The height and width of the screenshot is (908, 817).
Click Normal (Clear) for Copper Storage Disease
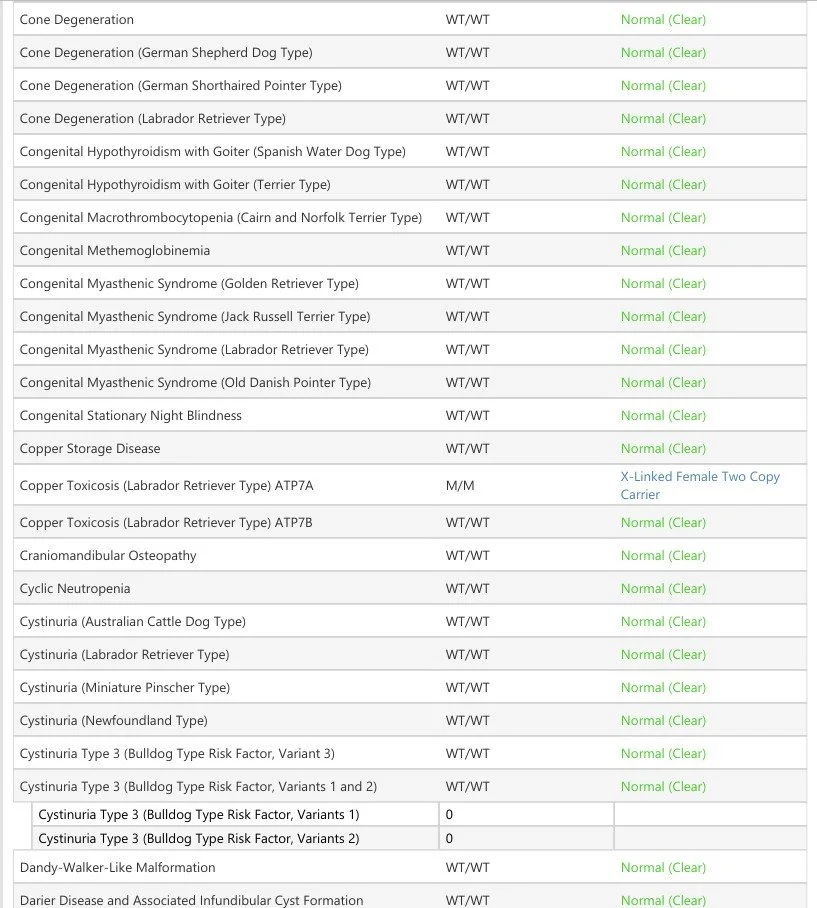[663, 449]
